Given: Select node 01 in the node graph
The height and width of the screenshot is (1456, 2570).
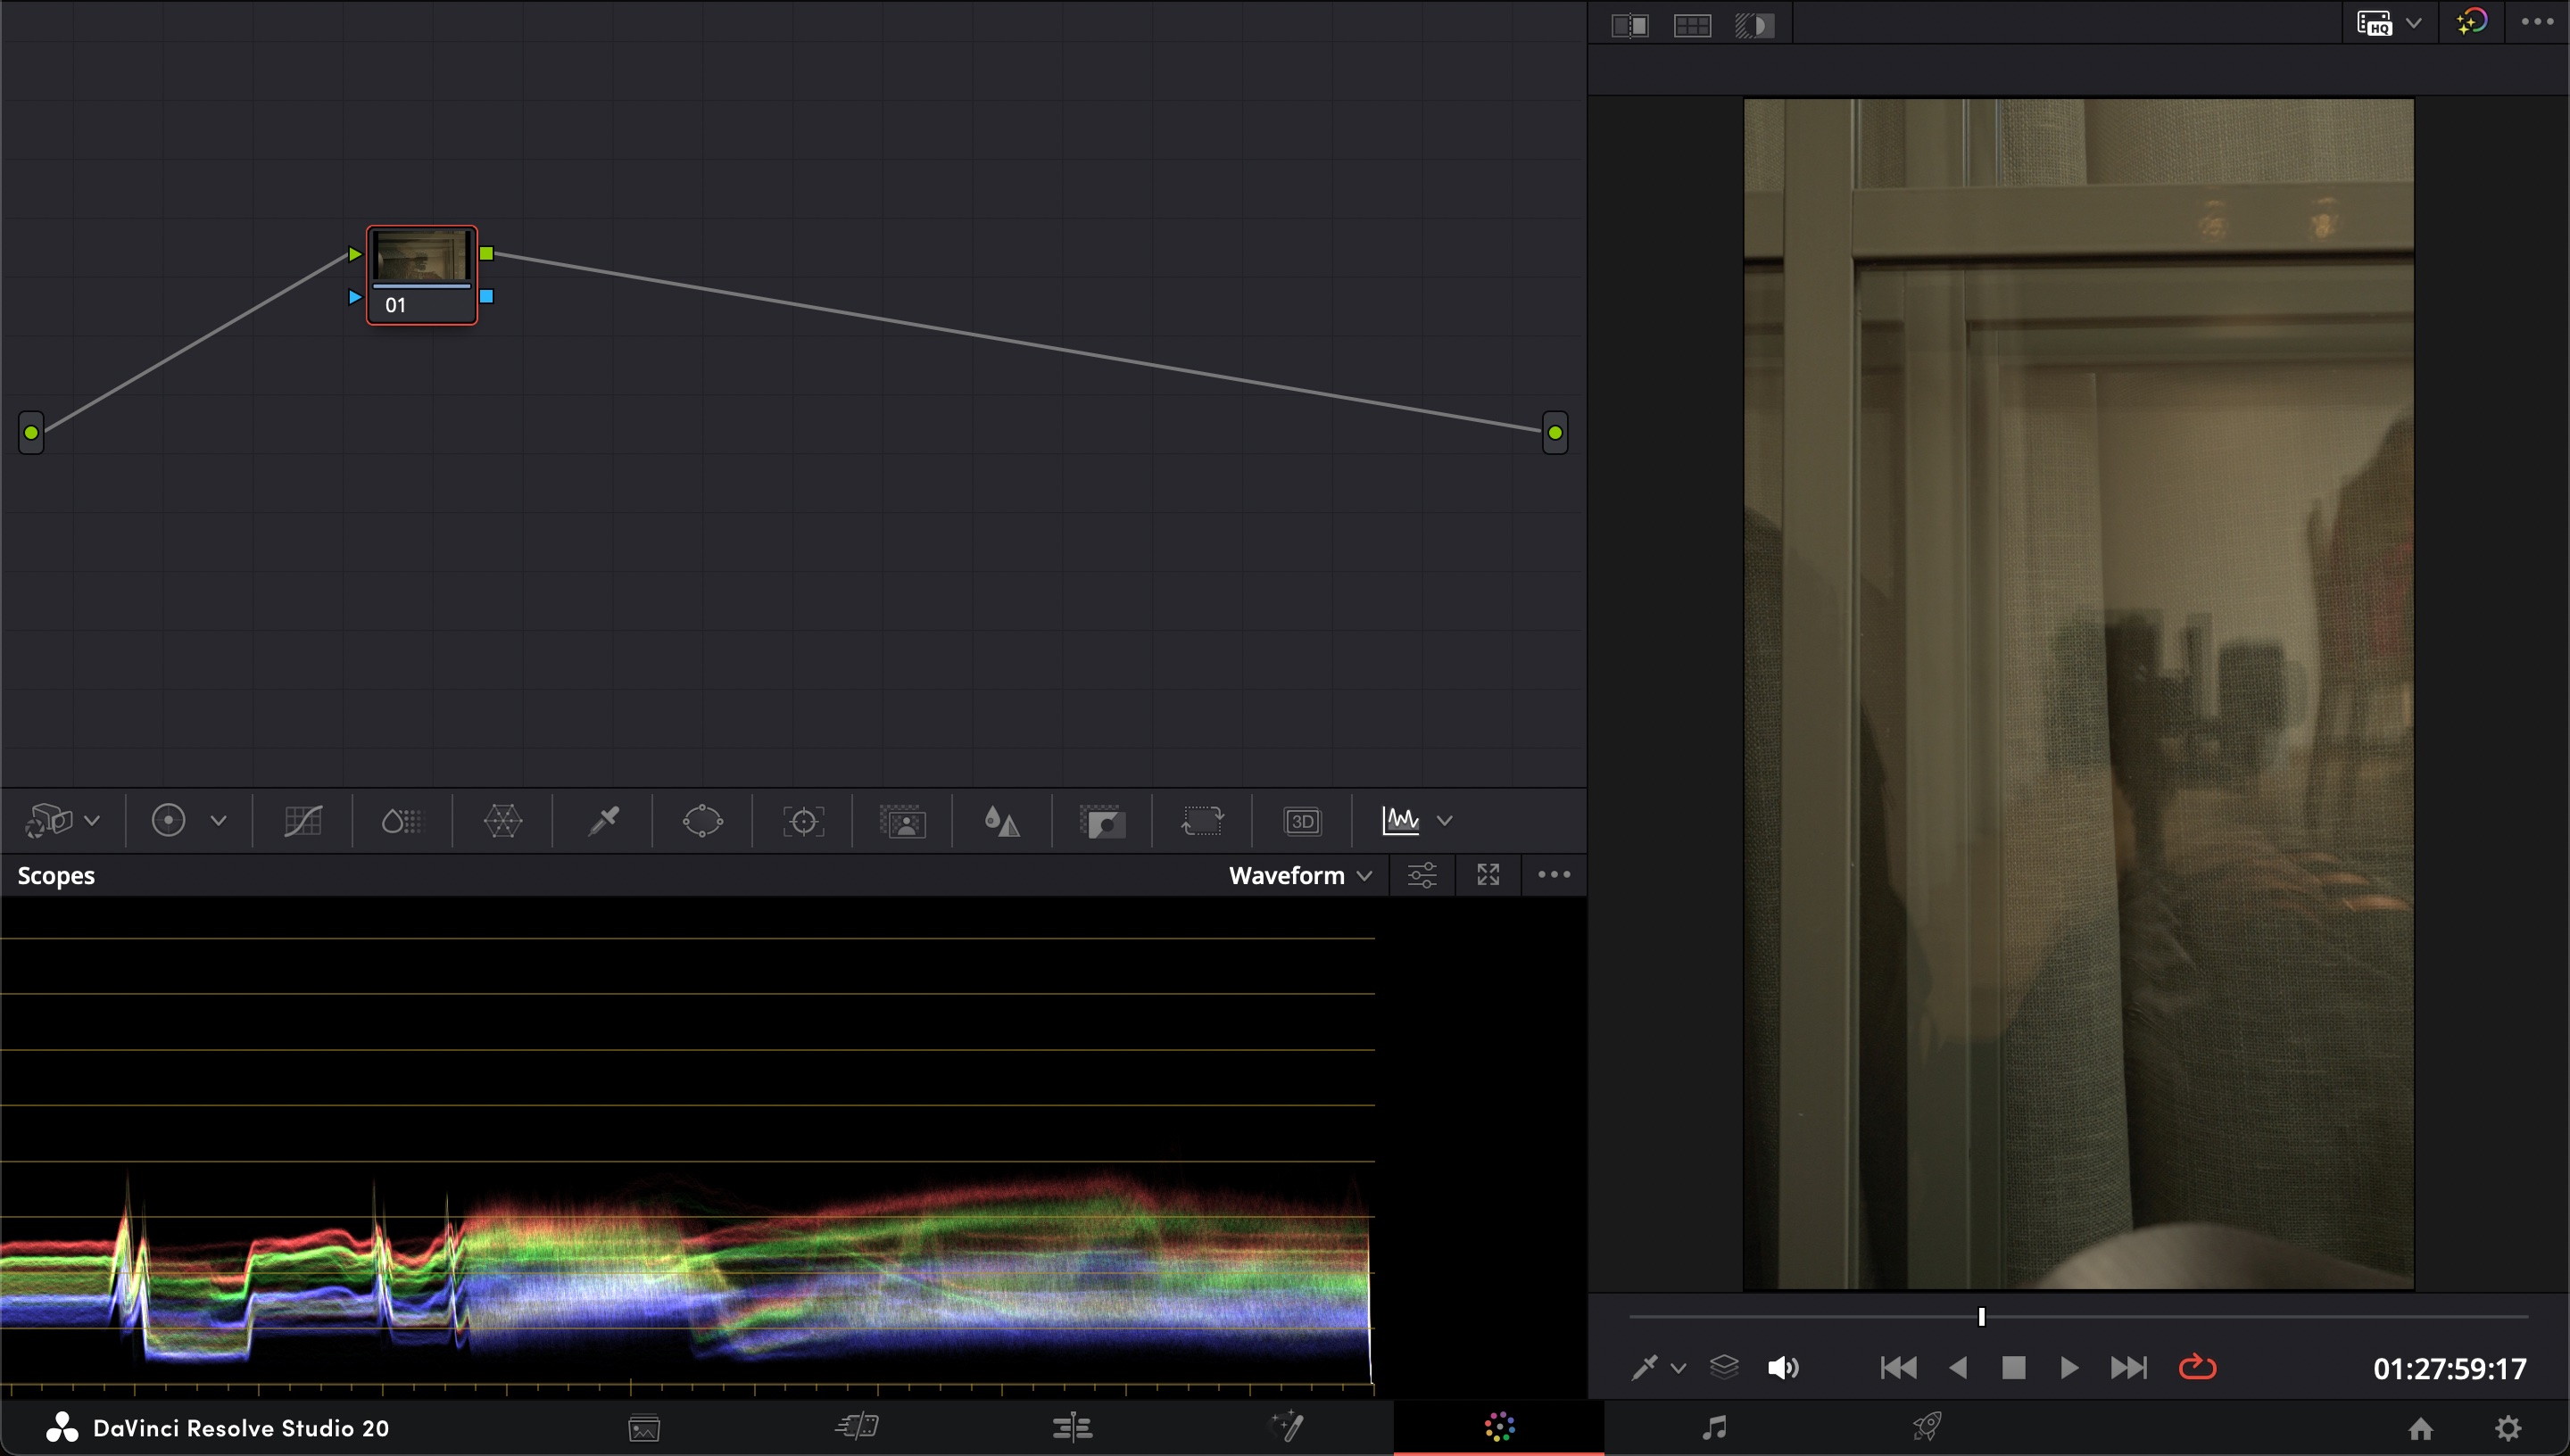Looking at the screenshot, I should [422, 275].
